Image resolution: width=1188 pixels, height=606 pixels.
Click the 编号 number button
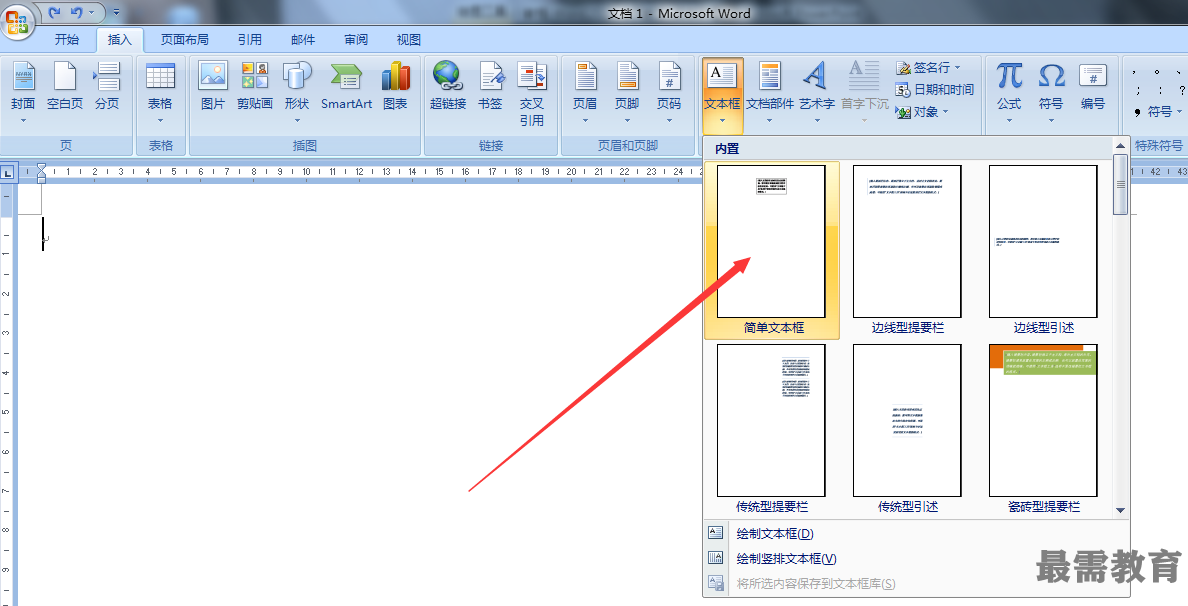[1093, 86]
